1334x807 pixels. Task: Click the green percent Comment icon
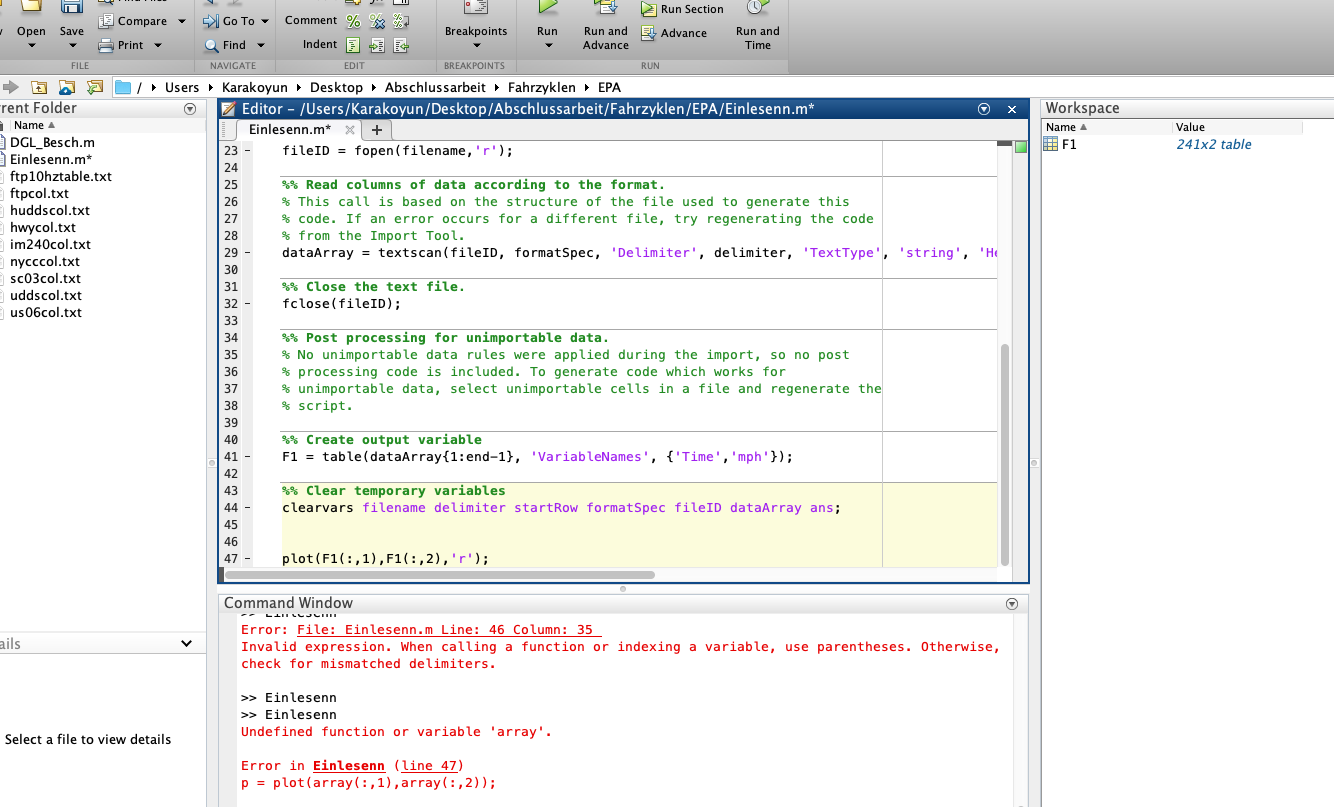pos(353,21)
